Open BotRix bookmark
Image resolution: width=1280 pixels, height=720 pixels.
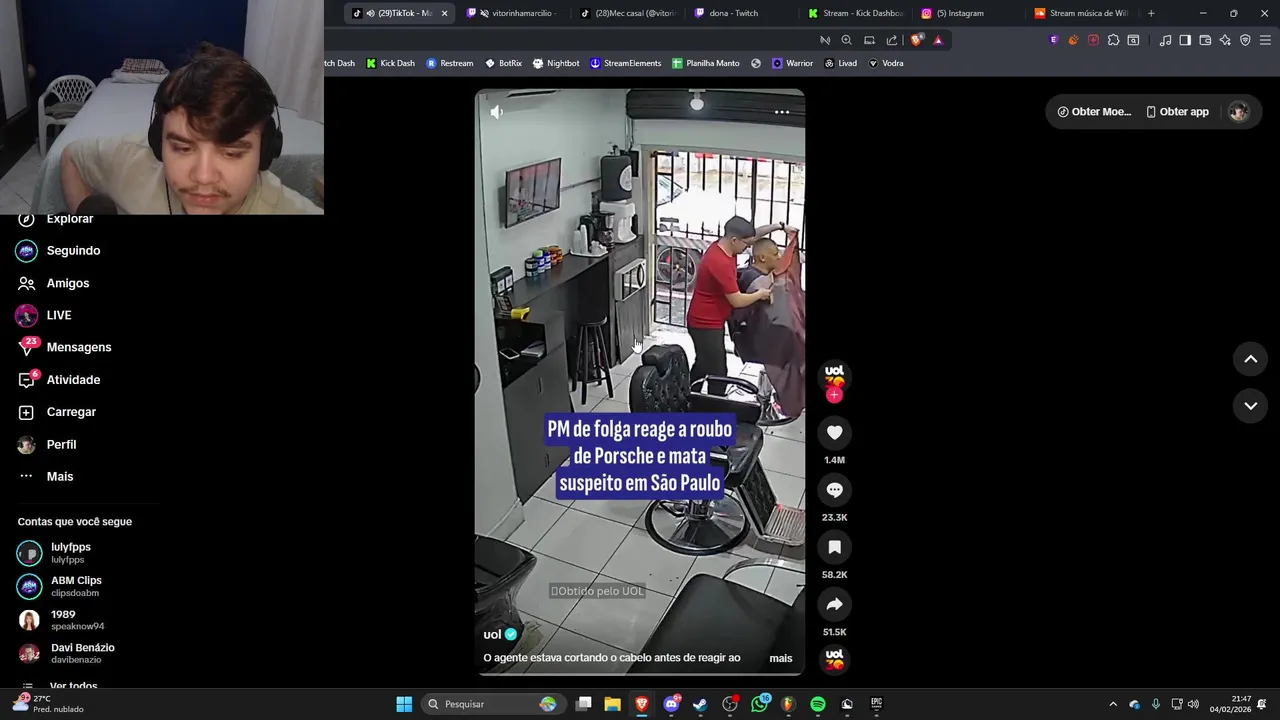pyautogui.click(x=503, y=63)
